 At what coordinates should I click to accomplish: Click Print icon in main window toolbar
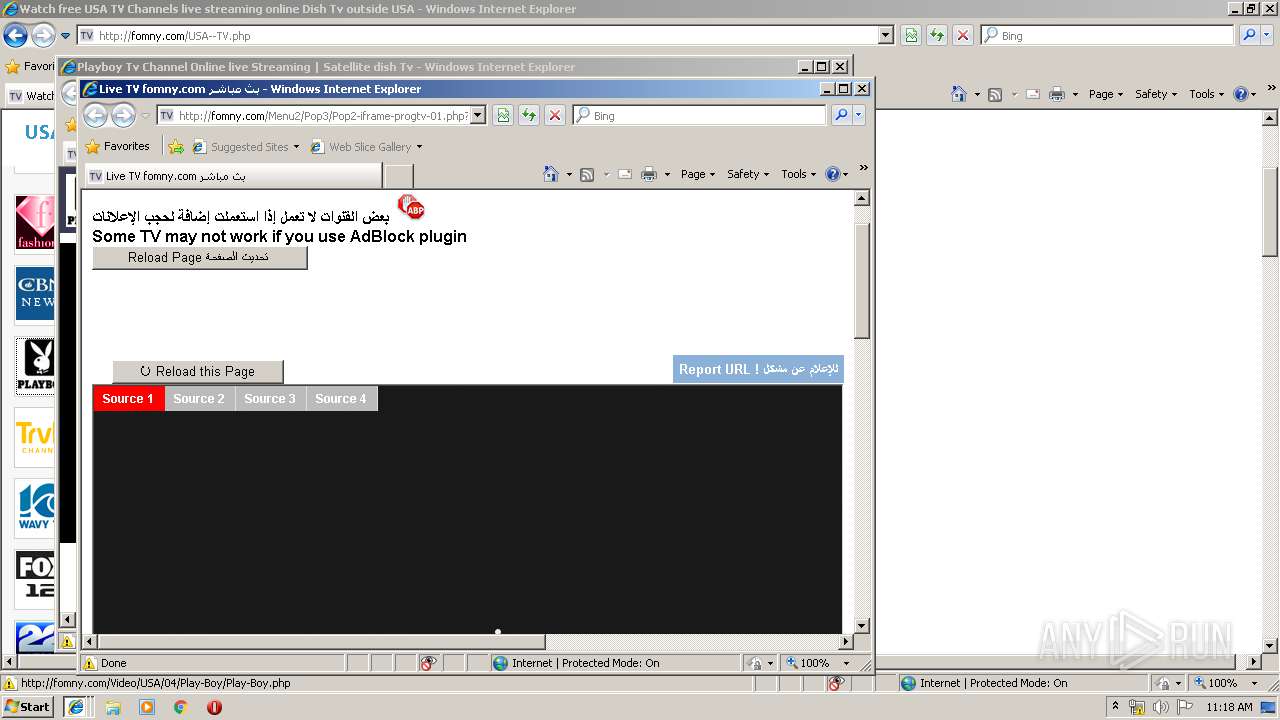[1058, 94]
